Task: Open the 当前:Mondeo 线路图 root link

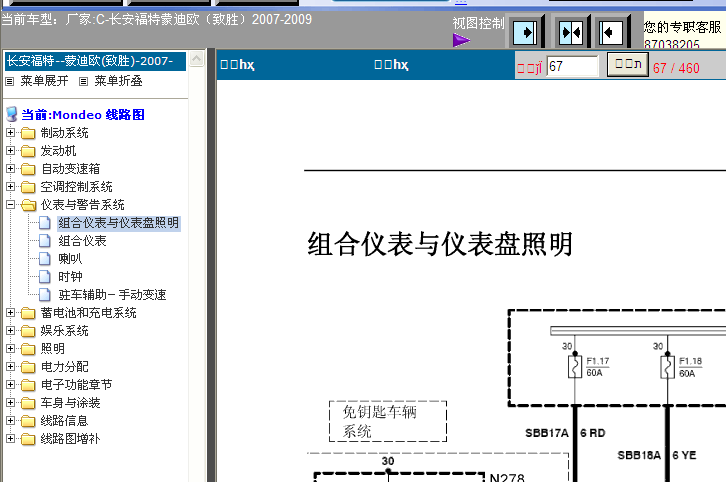Action: coord(83,115)
